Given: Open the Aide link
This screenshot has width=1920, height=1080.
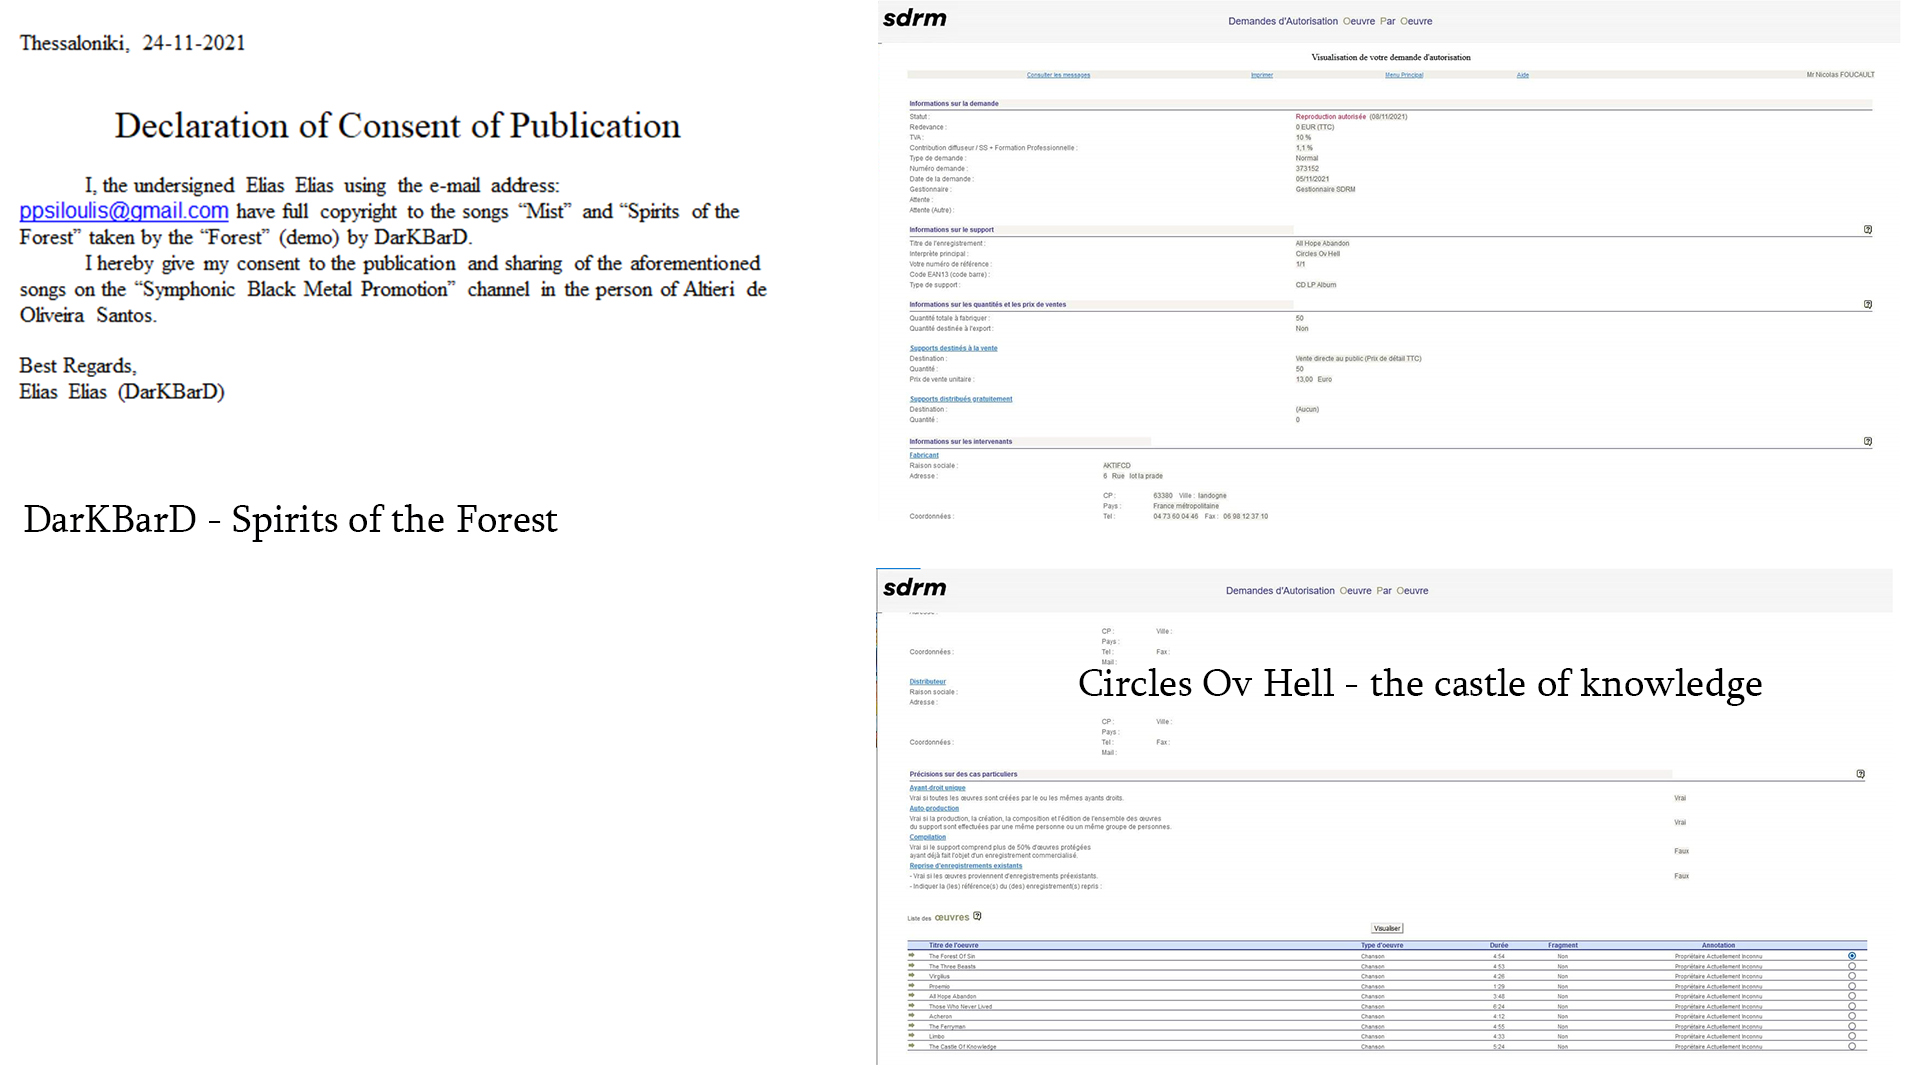Looking at the screenshot, I should coord(1522,75).
